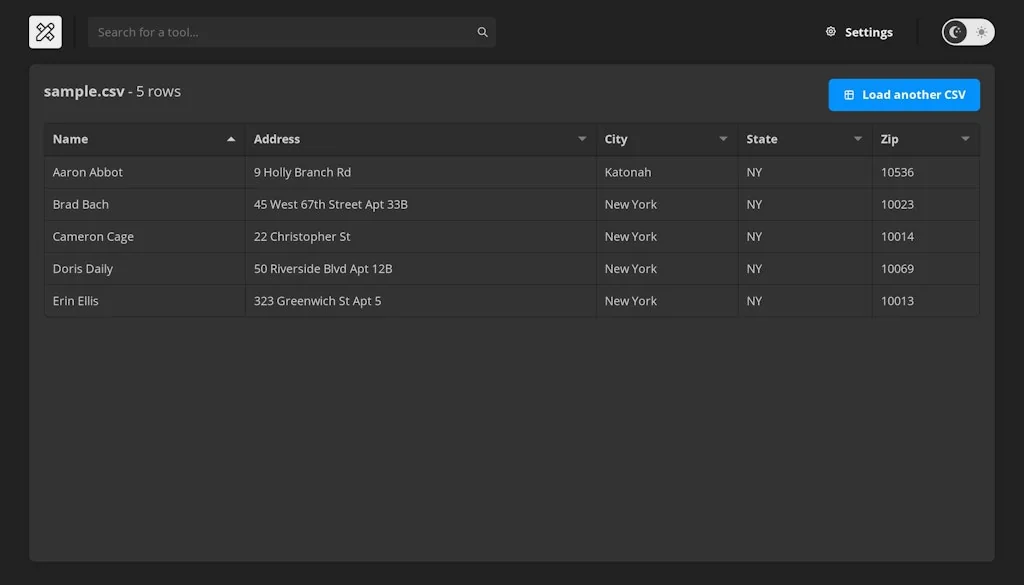Click the State column header

pyautogui.click(x=805, y=139)
